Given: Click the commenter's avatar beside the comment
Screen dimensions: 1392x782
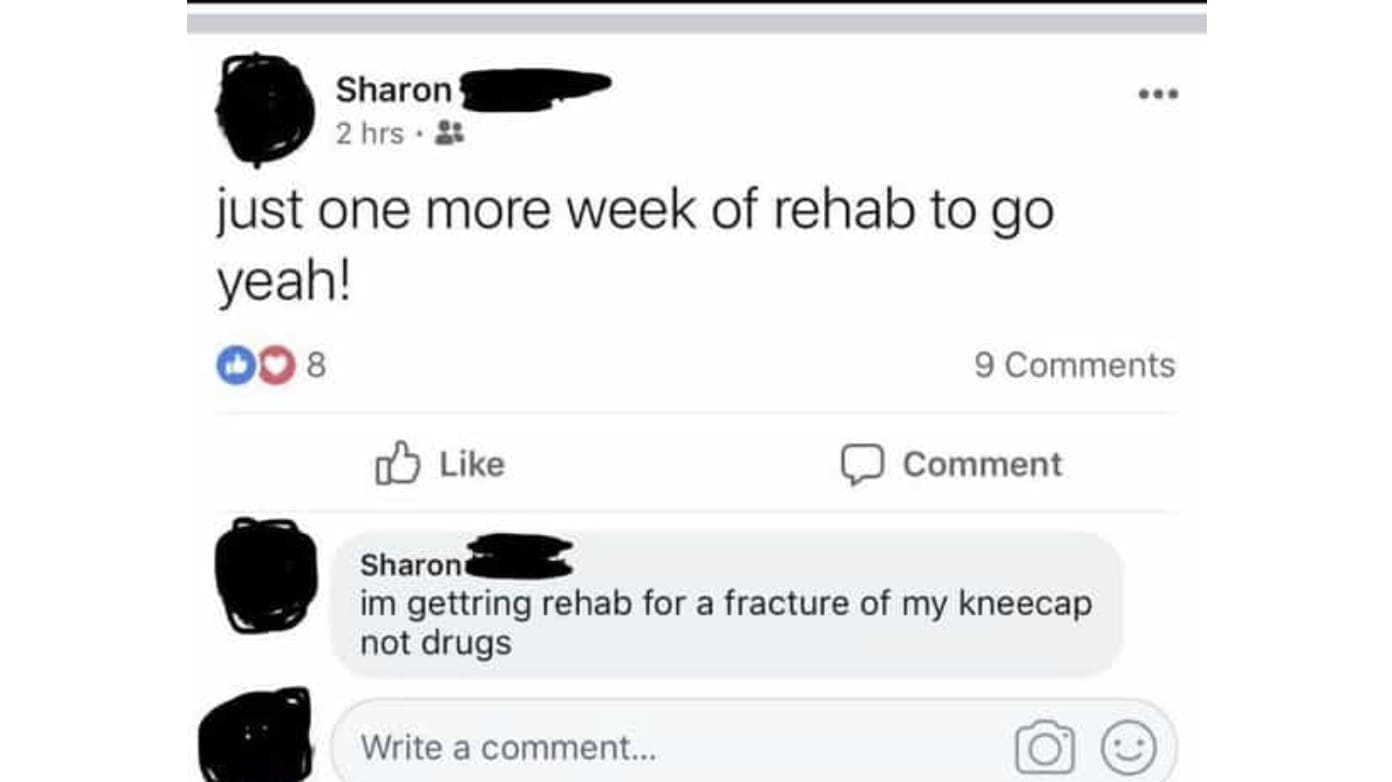Looking at the screenshot, I should click(x=266, y=573).
